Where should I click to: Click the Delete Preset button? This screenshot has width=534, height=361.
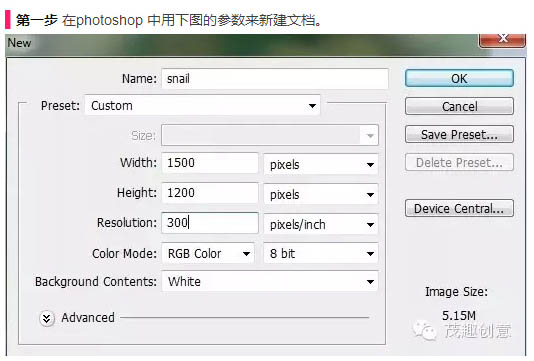pyautogui.click(x=459, y=162)
